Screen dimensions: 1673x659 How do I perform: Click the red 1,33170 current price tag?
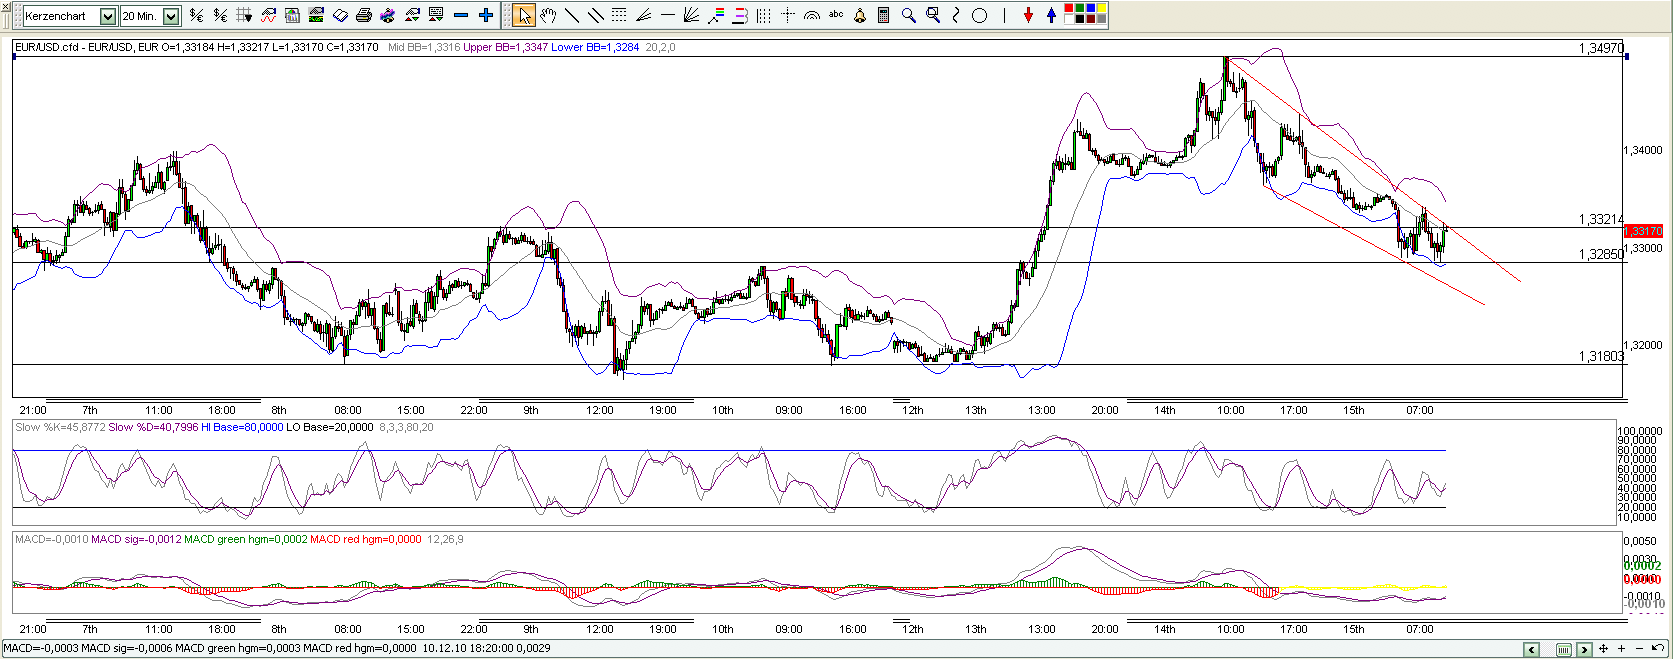point(1643,231)
